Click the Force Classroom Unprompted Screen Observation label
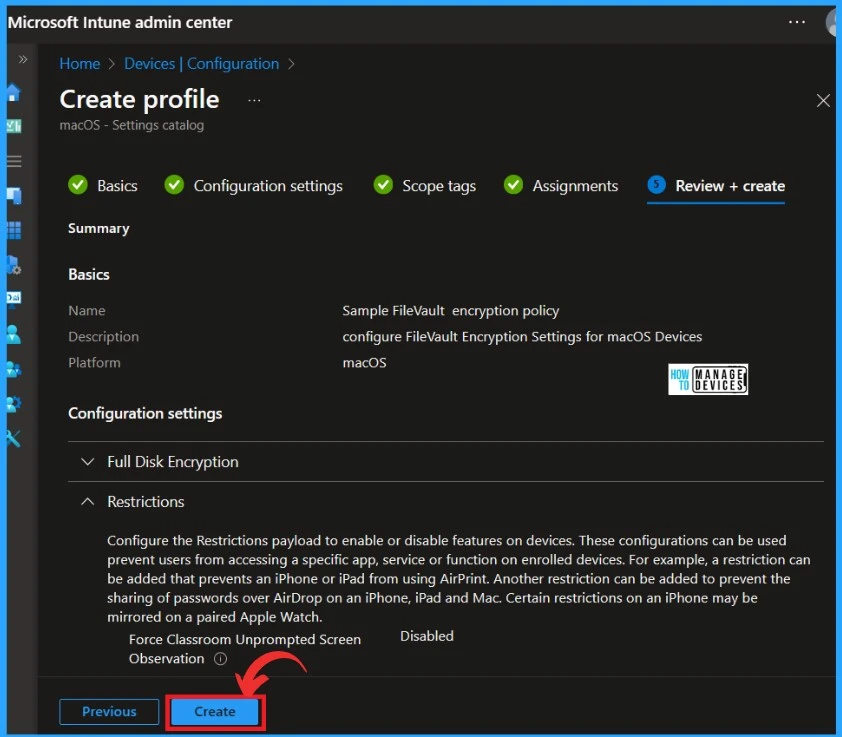Screen dimensions: 842x737 [244, 649]
